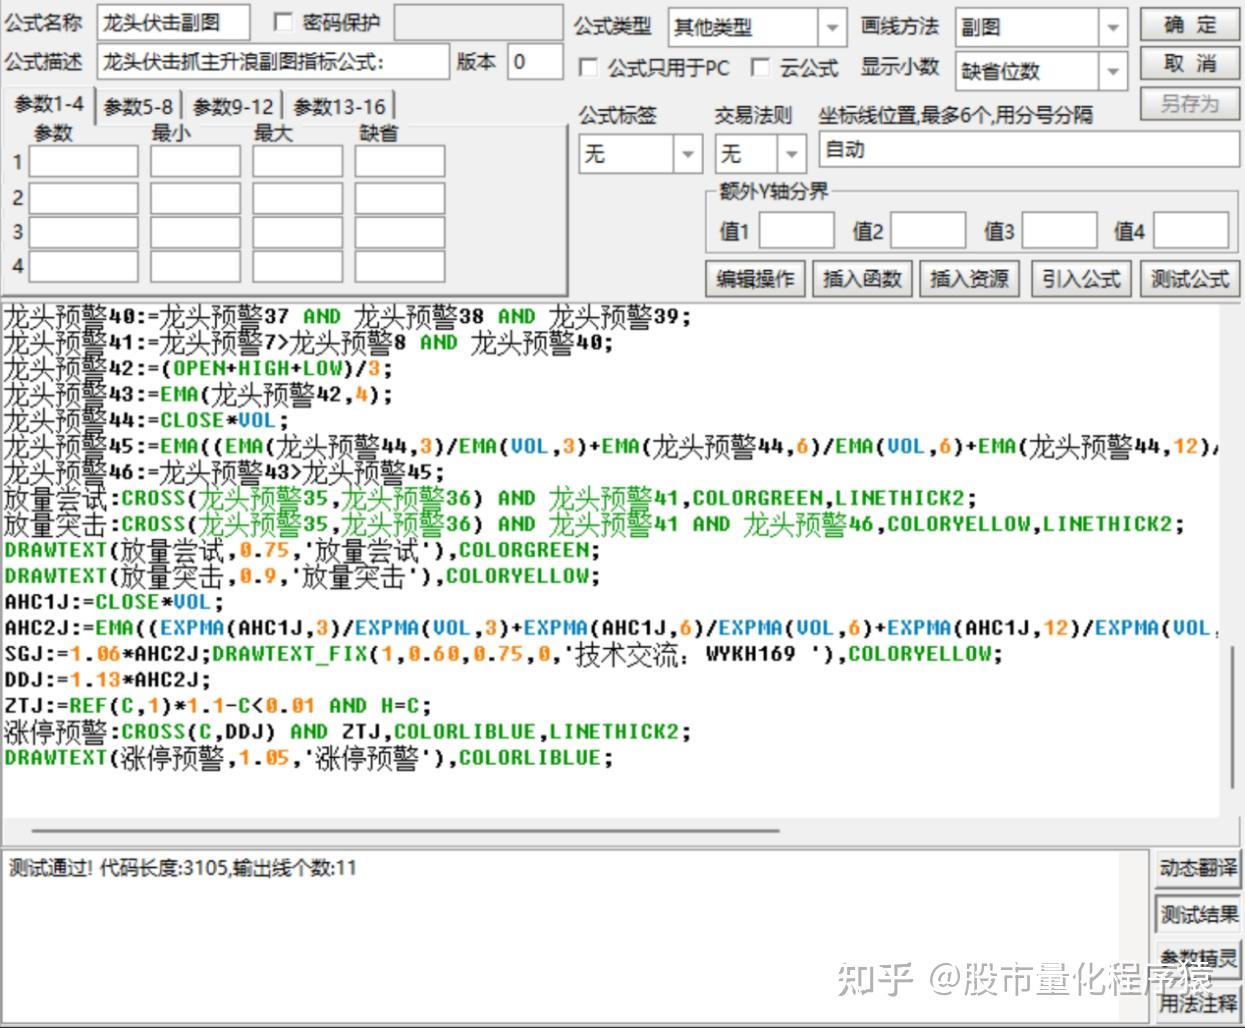Click the 公式描述 text field
The height and width of the screenshot is (1029, 1245).
pyautogui.click(x=273, y=62)
